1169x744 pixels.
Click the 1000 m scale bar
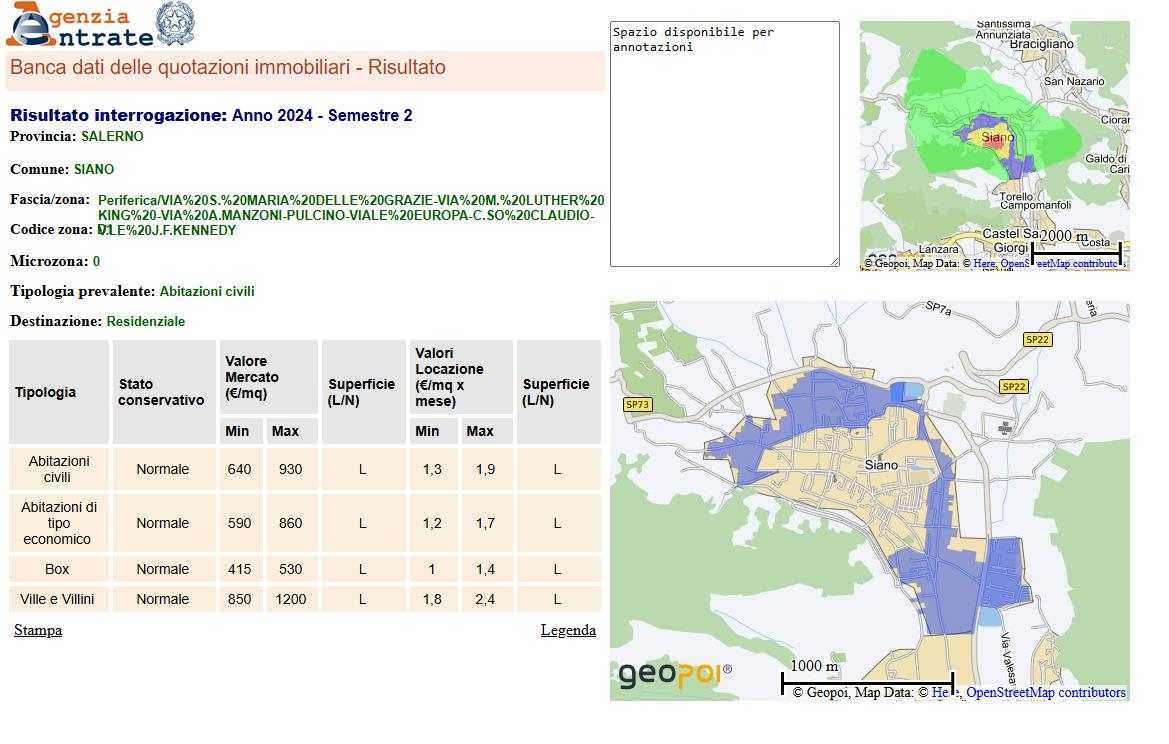(x=866, y=681)
